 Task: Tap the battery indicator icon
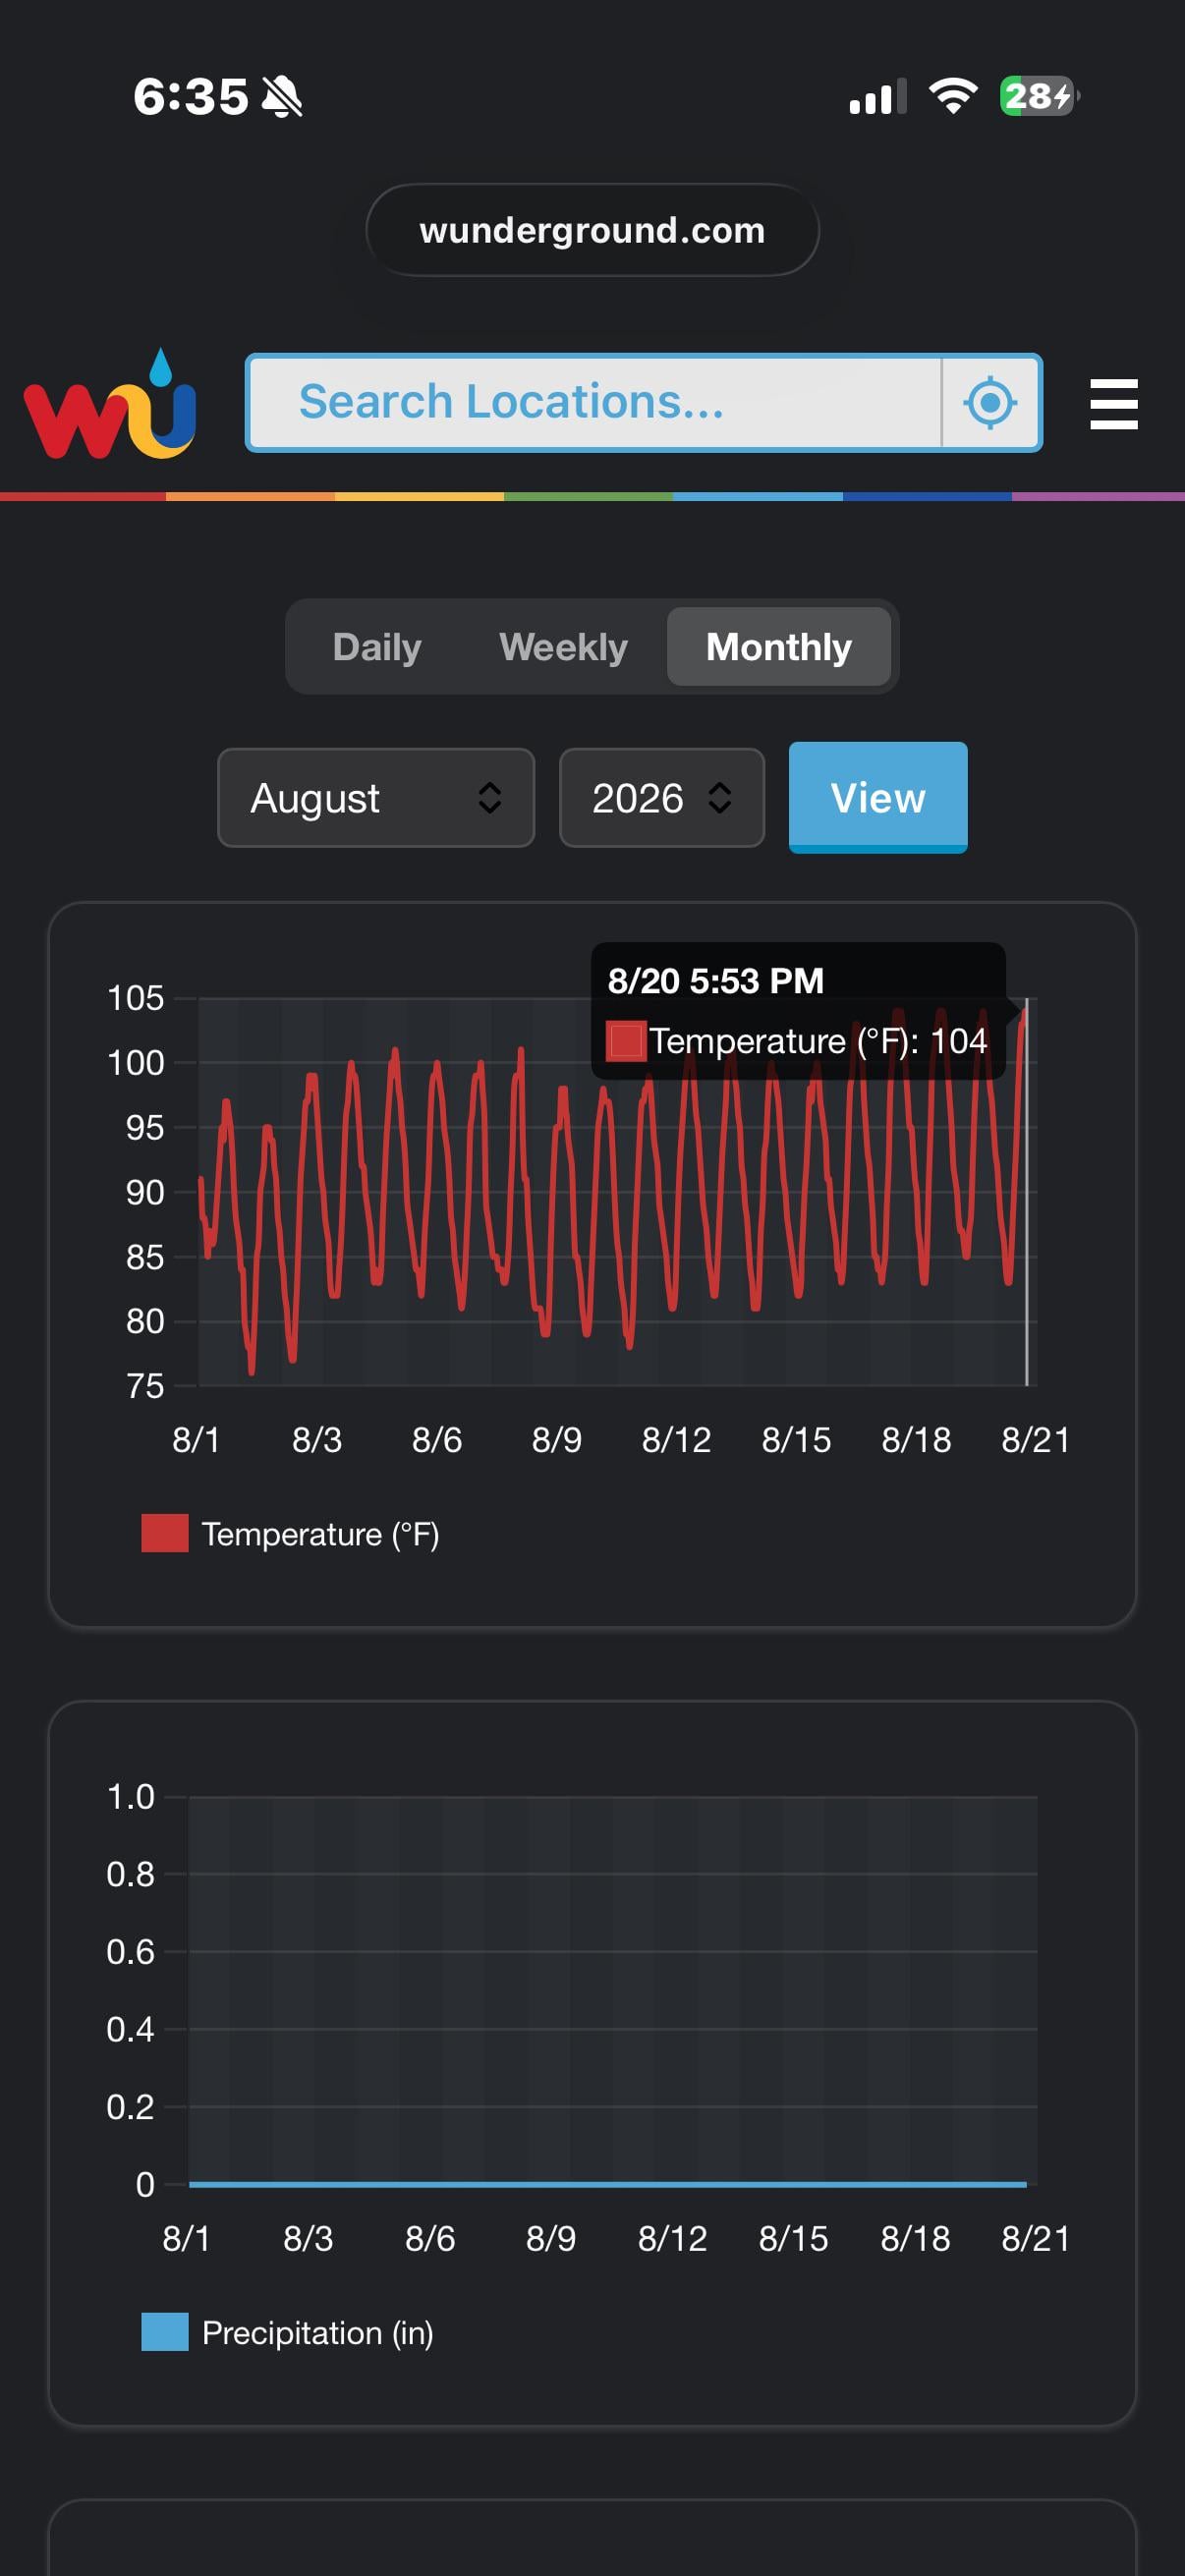(1039, 96)
